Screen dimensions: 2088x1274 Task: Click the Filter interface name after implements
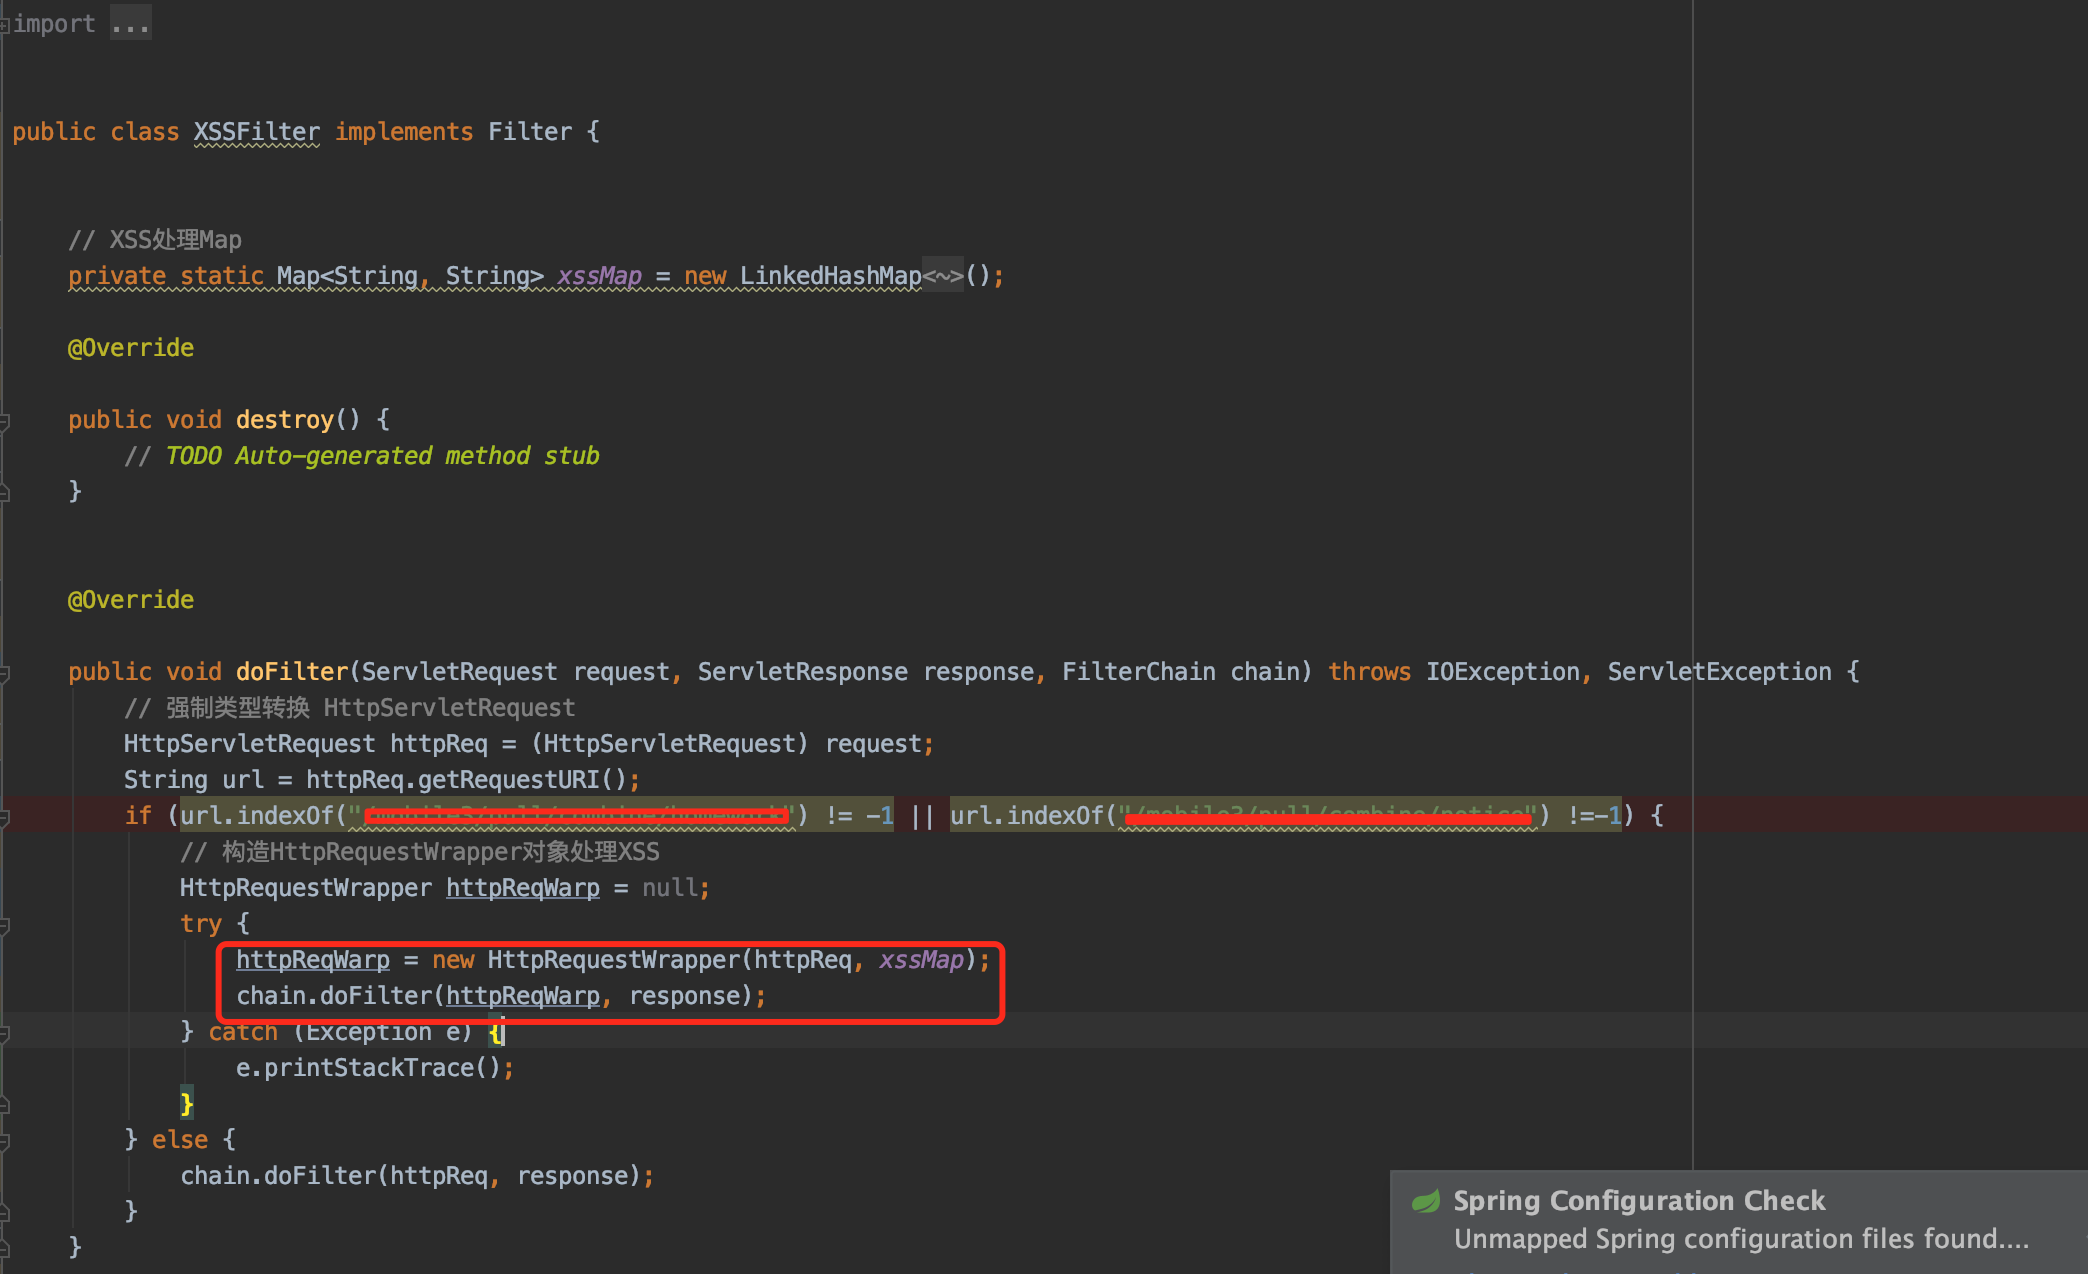tap(530, 132)
